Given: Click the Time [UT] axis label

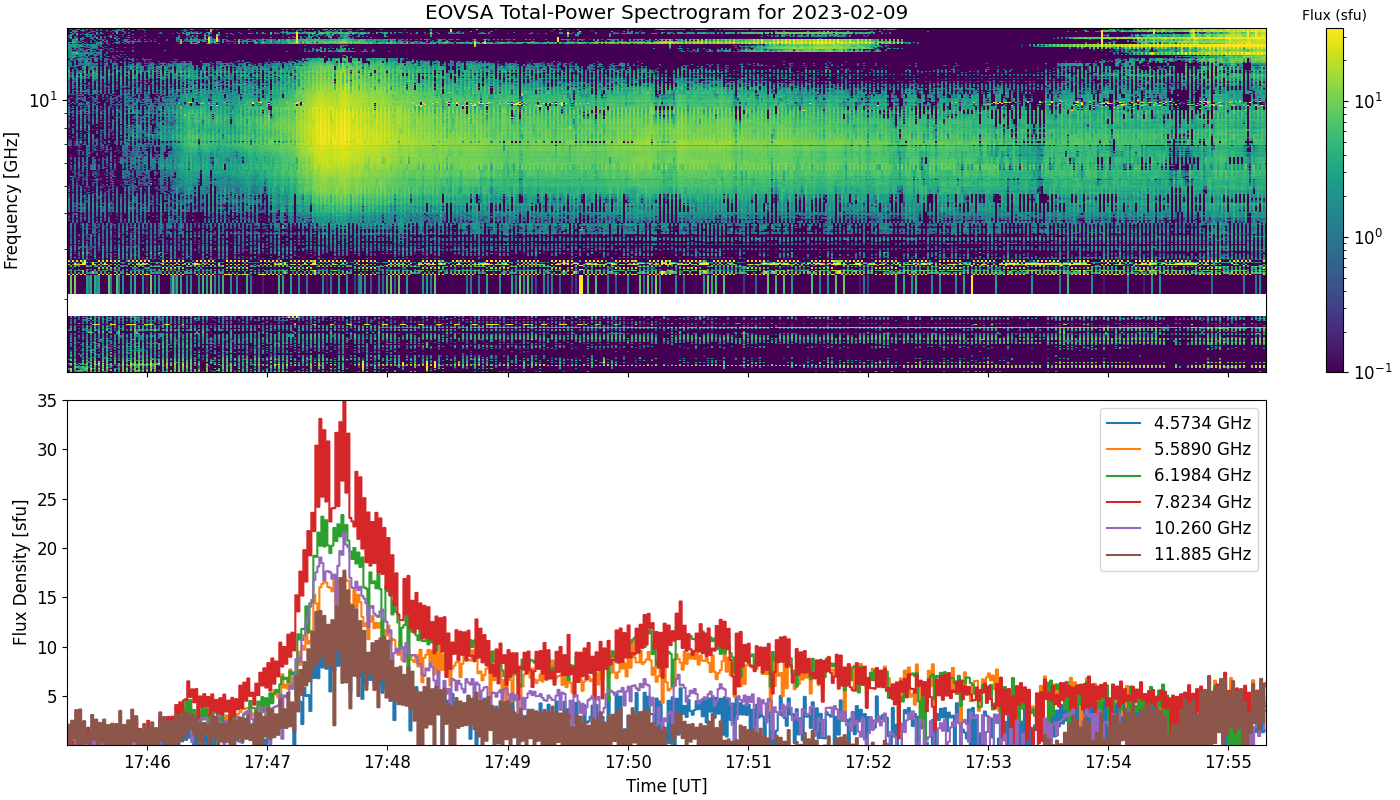Looking at the screenshot, I should 667,786.
